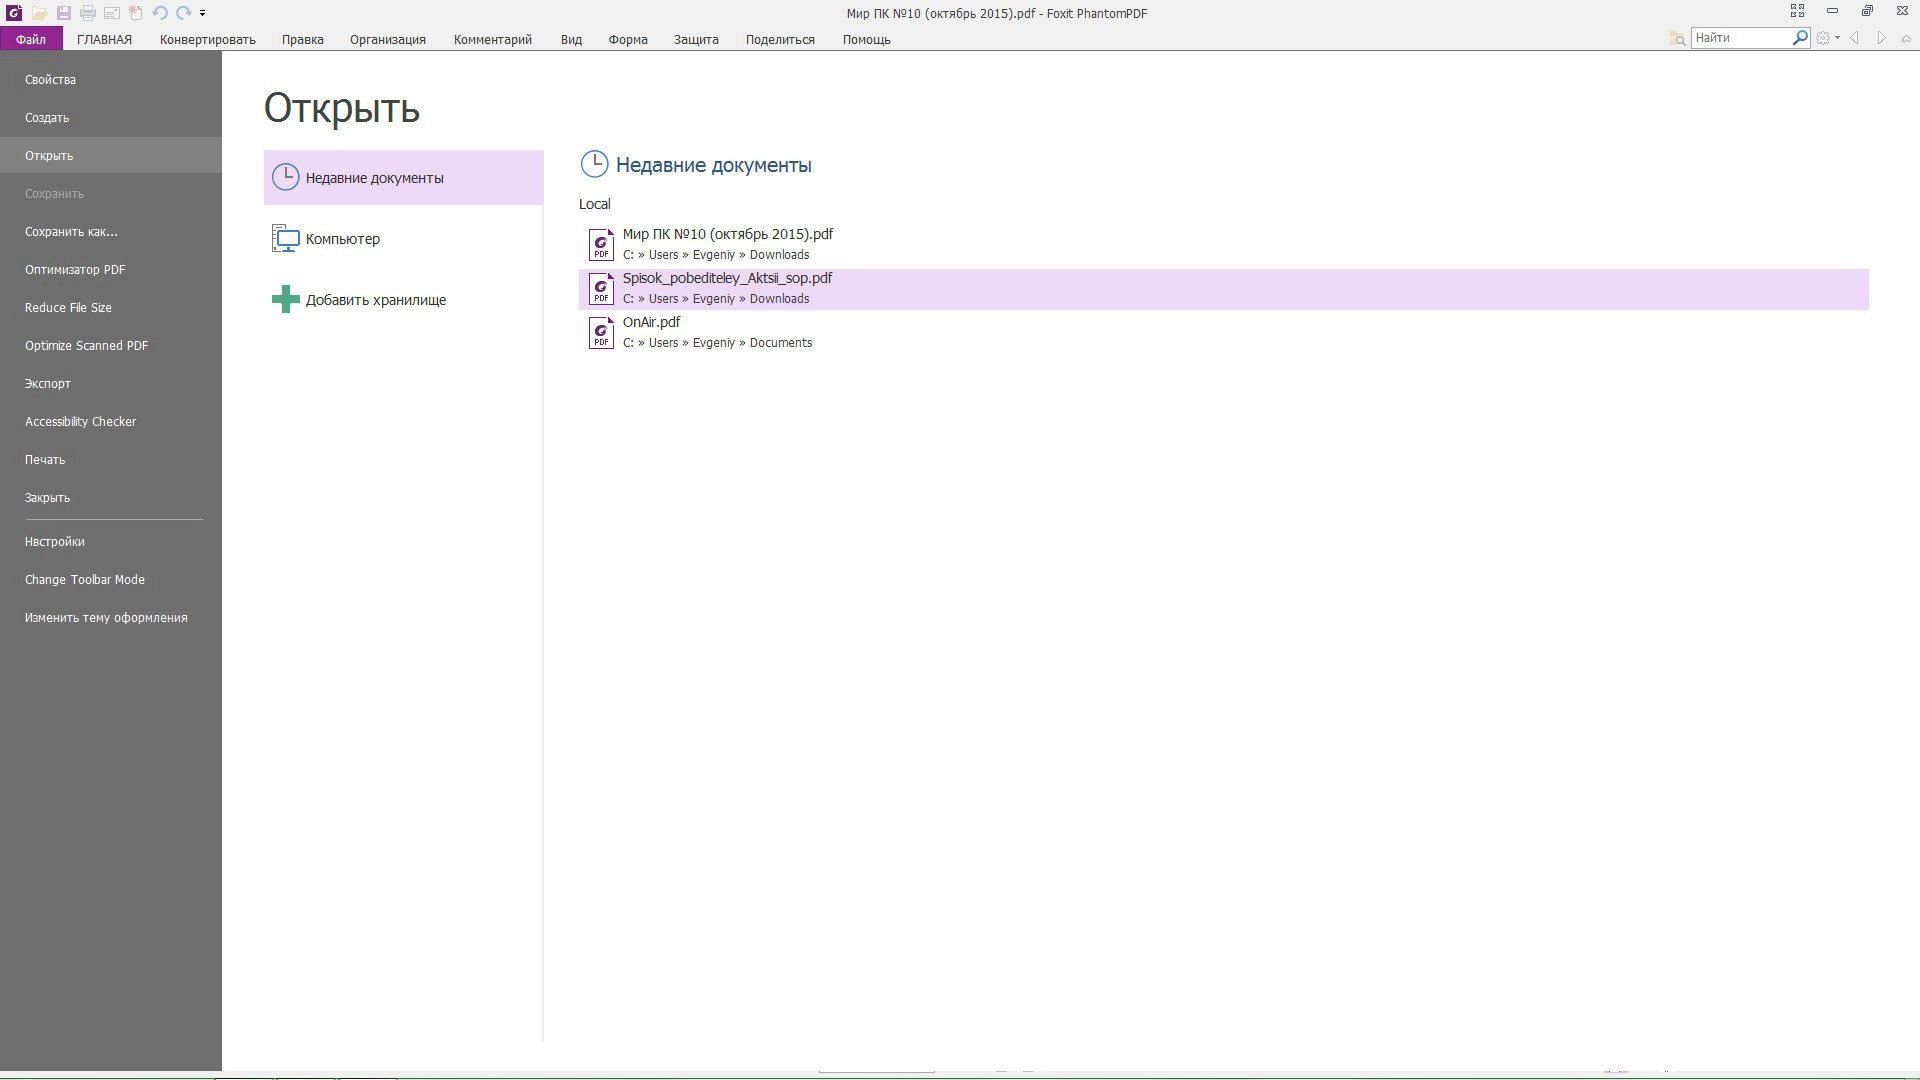Image resolution: width=1920 pixels, height=1080 pixels.
Task: Switch to the Организация tab
Action: pyautogui.click(x=388, y=39)
